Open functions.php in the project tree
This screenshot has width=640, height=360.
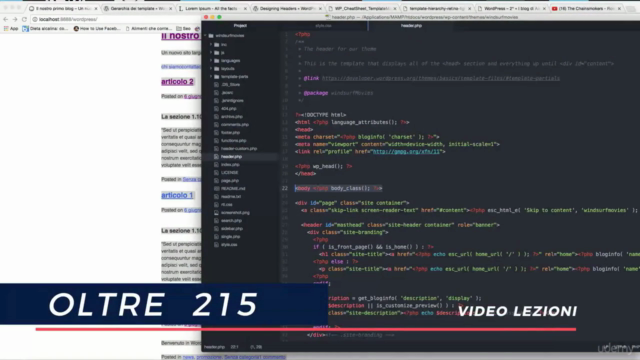coord(233,140)
